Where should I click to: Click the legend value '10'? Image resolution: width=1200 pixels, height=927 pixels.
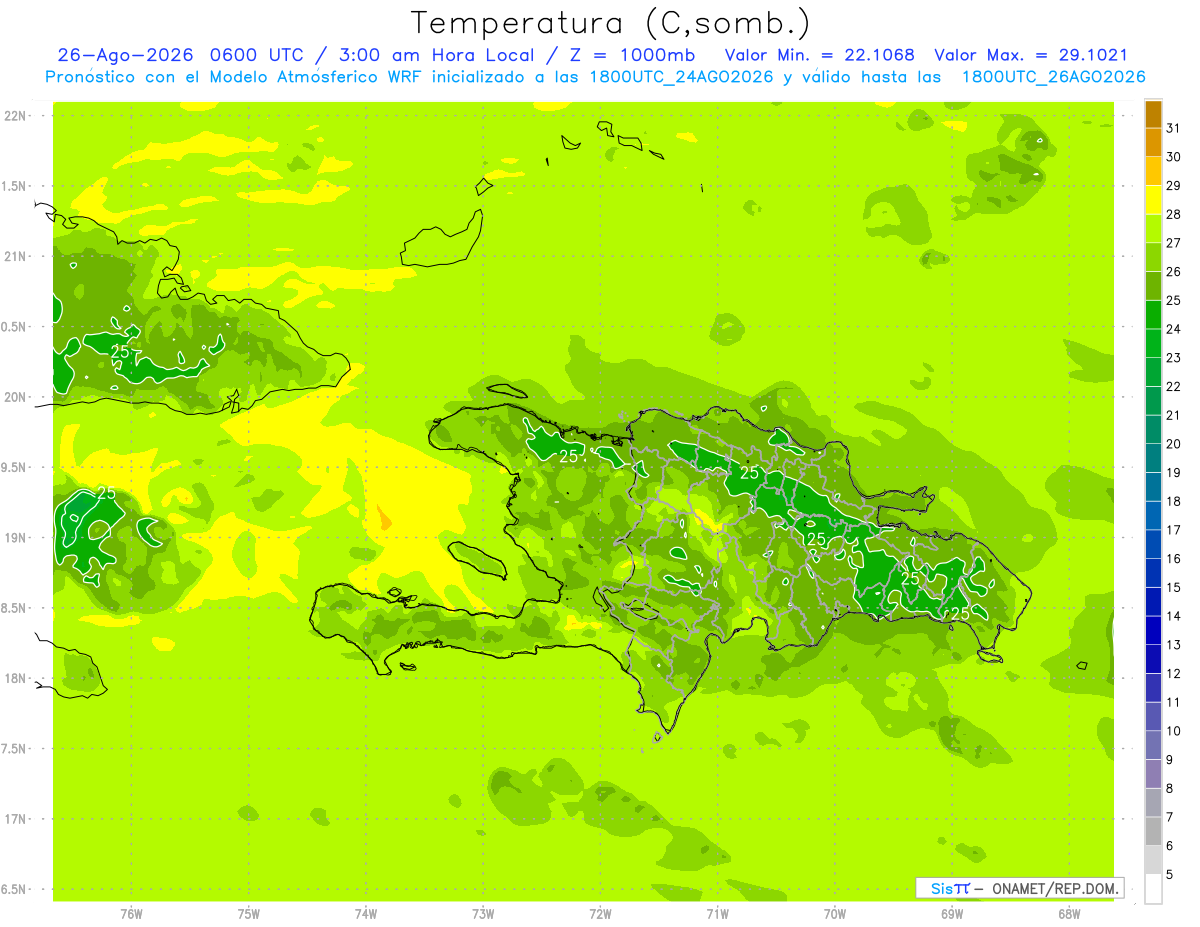(1173, 731)
